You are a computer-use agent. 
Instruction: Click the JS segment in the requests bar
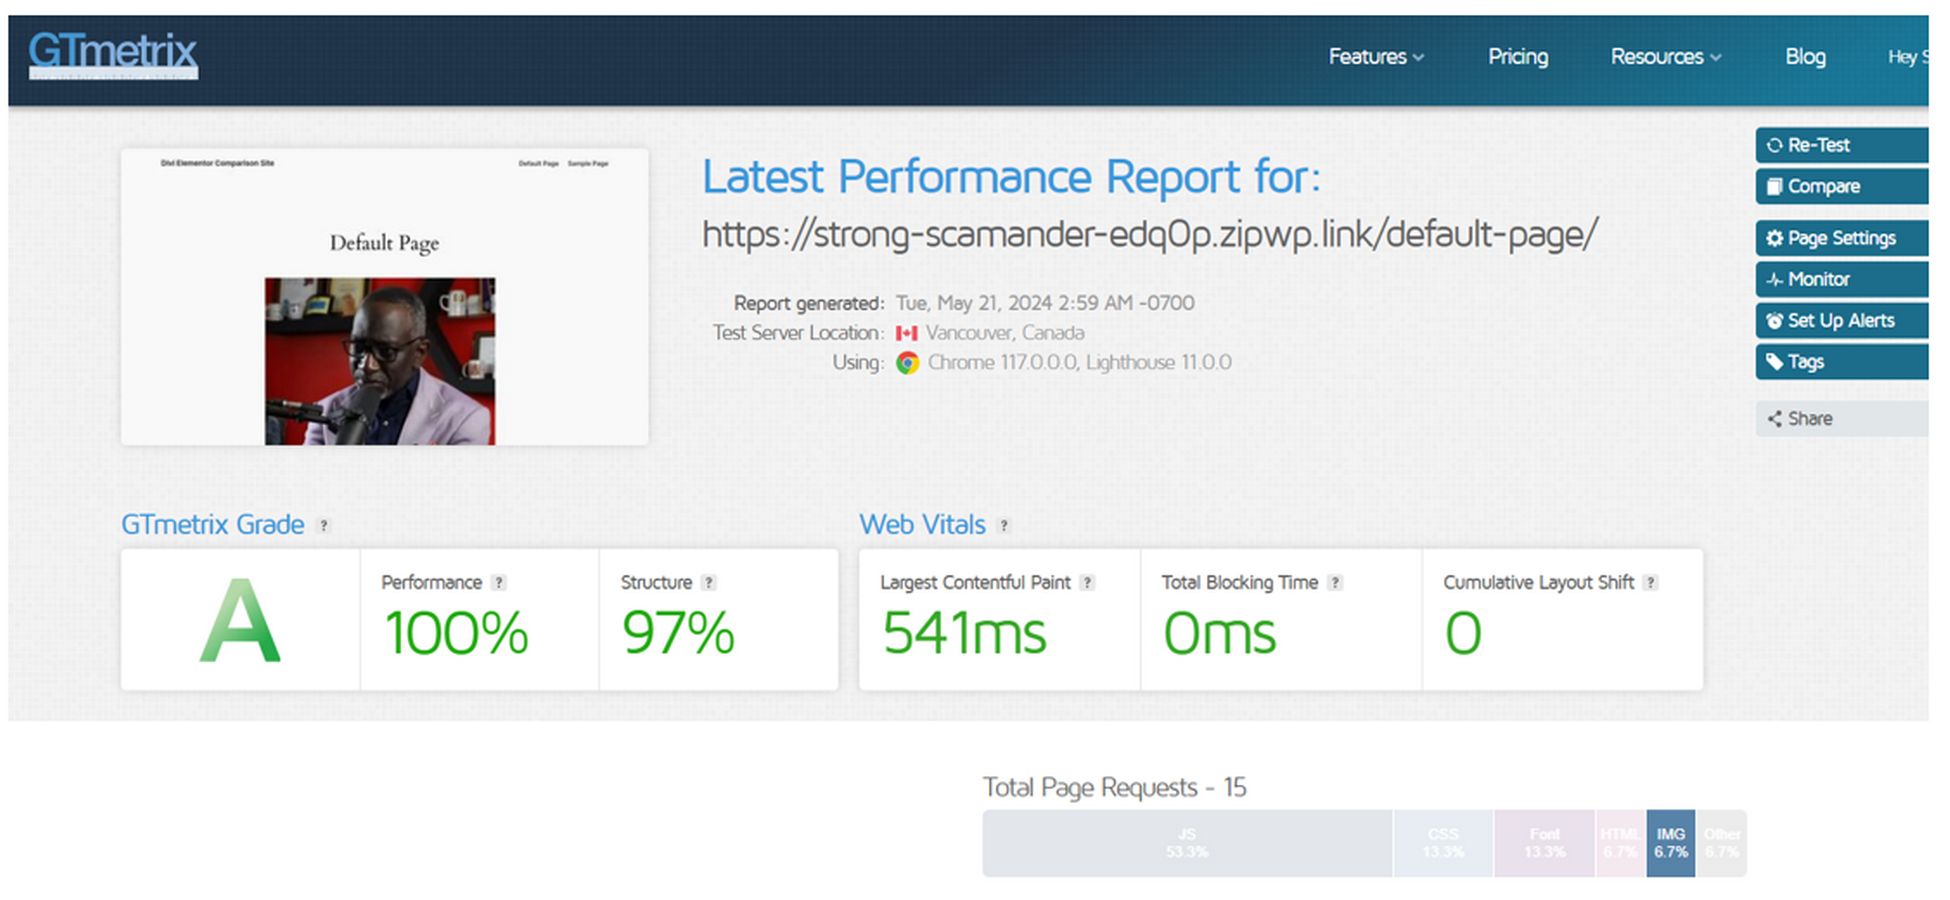(x=1185, y=842)
